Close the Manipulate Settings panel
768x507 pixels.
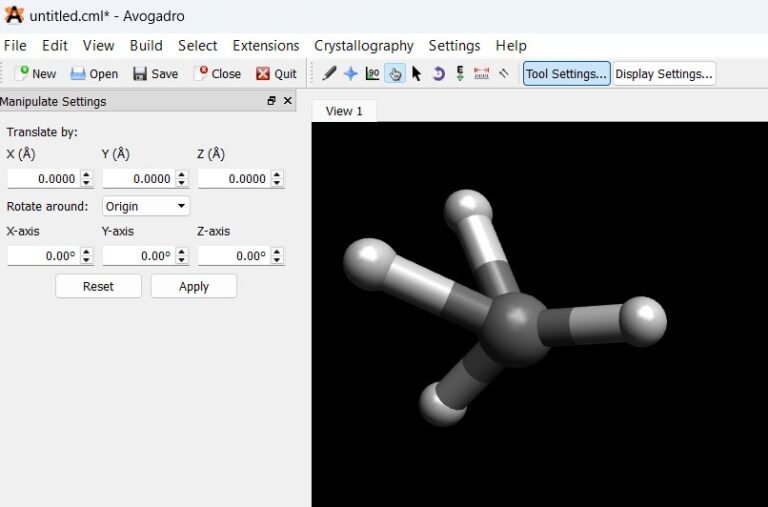coord(288,100)
